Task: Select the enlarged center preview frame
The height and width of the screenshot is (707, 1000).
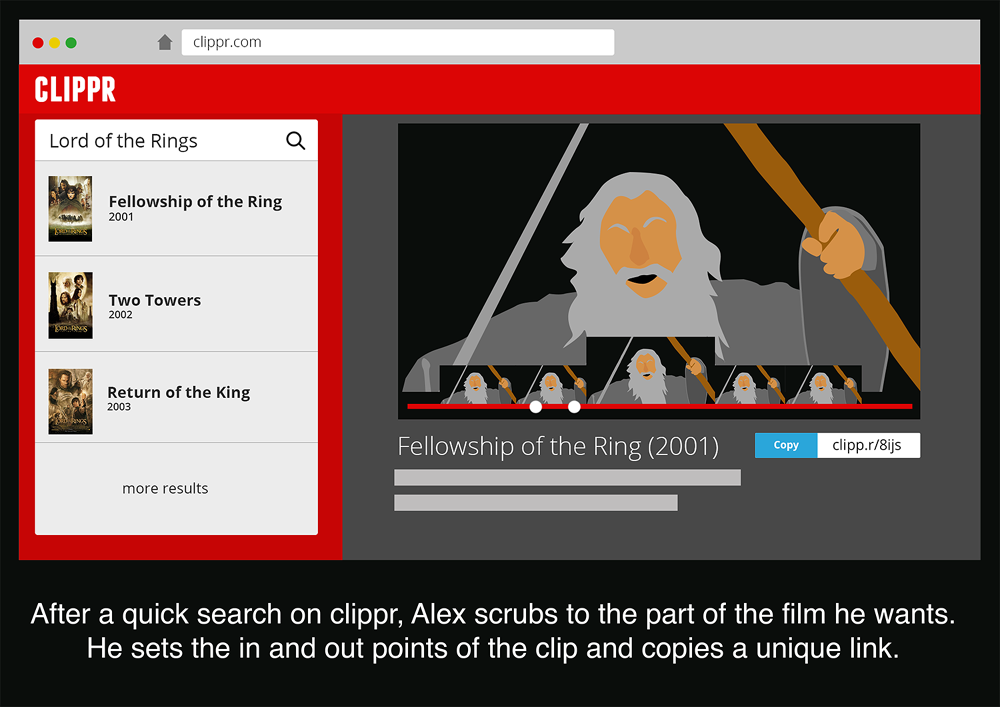Action: pyautogui.click(x=650, y=370)
